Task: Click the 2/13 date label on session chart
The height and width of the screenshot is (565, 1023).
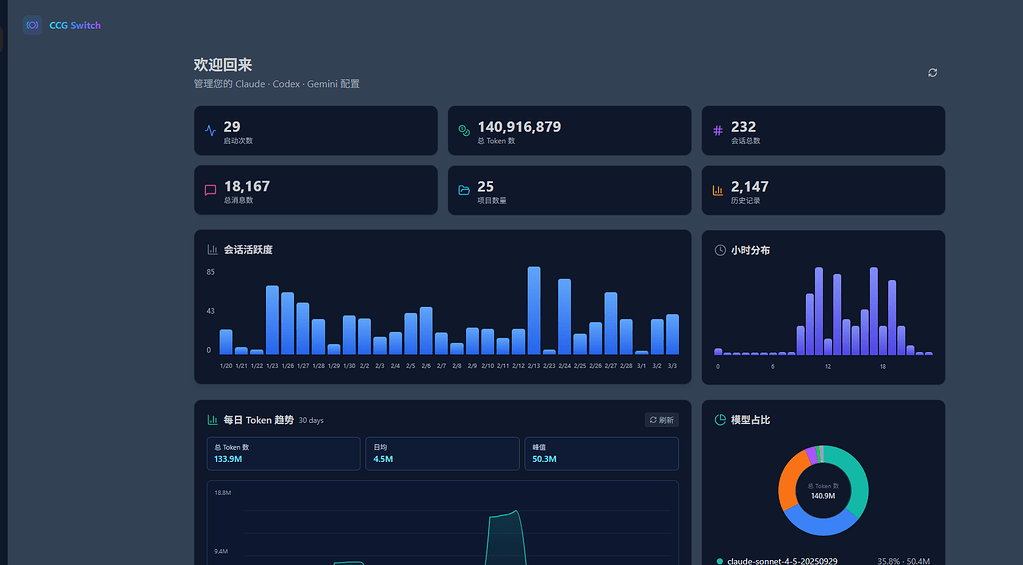Action: click(x=534, y=366)
